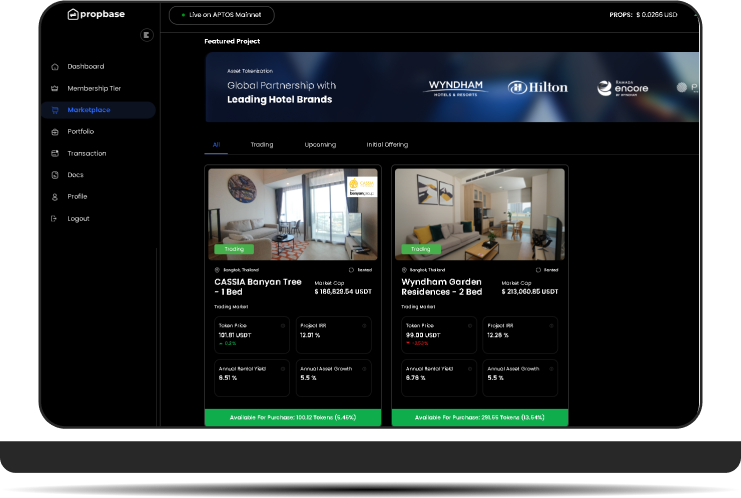
Task: Collapse the sidebar using the toggle icon
Action: point(147,35)
